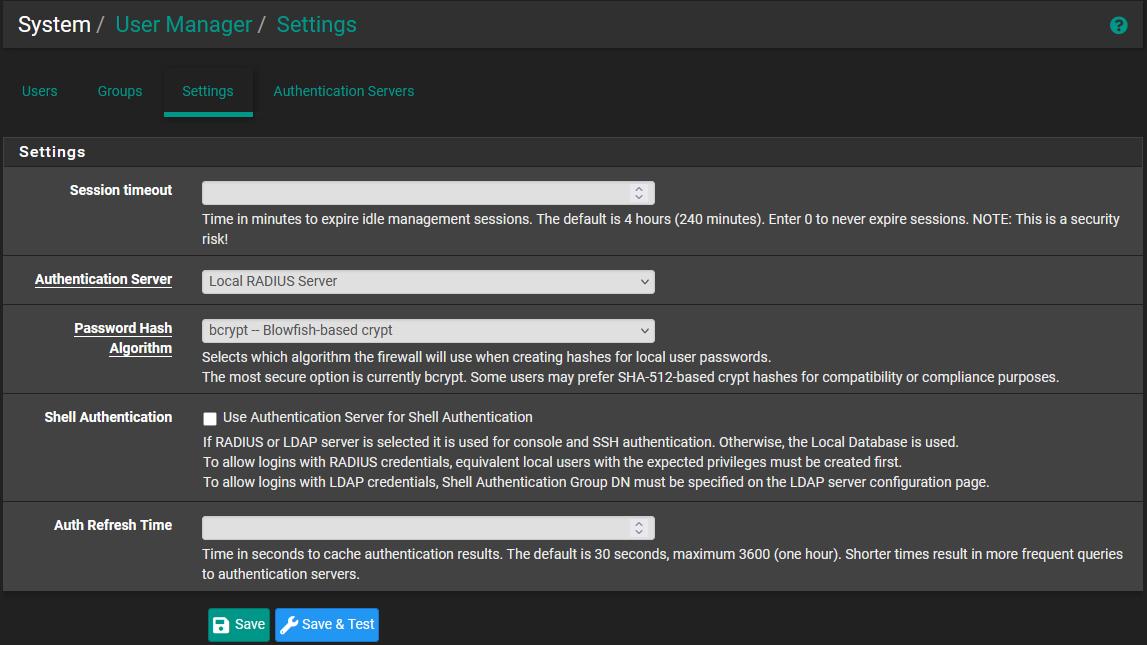This screenshot has width=1147, height=645.
Task: Select the Settings tab
Action: 208,91
